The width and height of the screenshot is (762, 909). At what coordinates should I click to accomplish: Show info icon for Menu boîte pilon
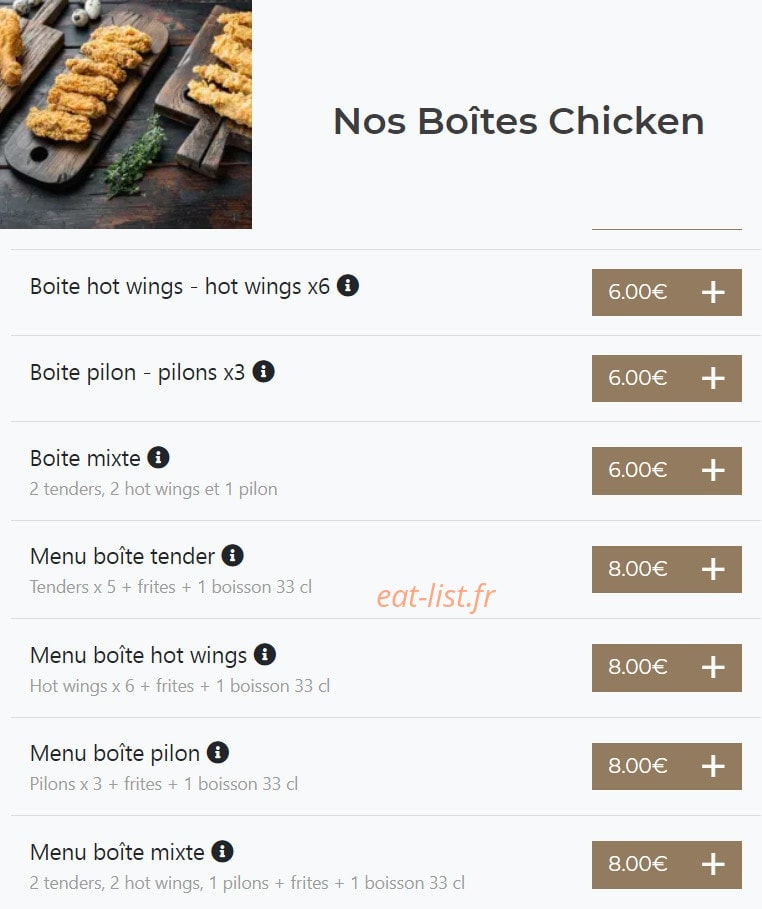coord(218,752)
